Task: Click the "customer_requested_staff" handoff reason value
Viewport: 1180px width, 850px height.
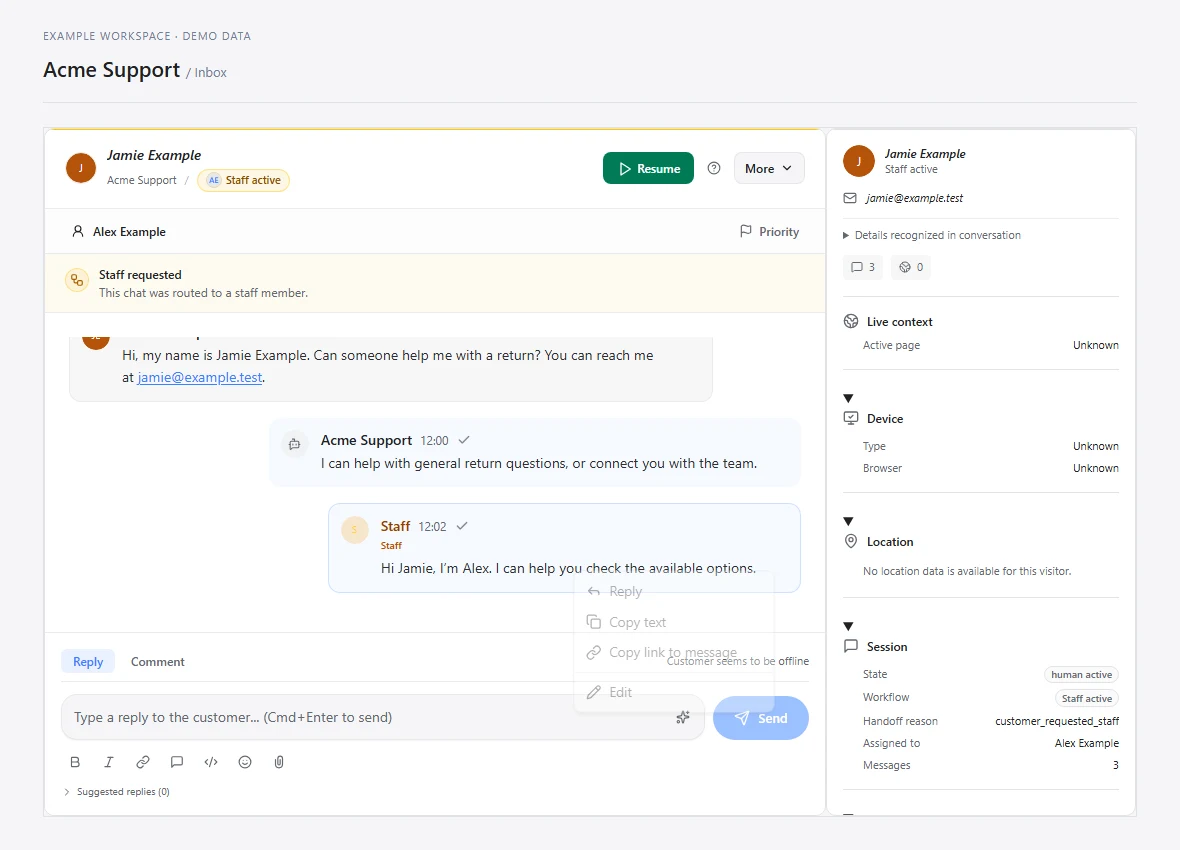Action: 1057,721
